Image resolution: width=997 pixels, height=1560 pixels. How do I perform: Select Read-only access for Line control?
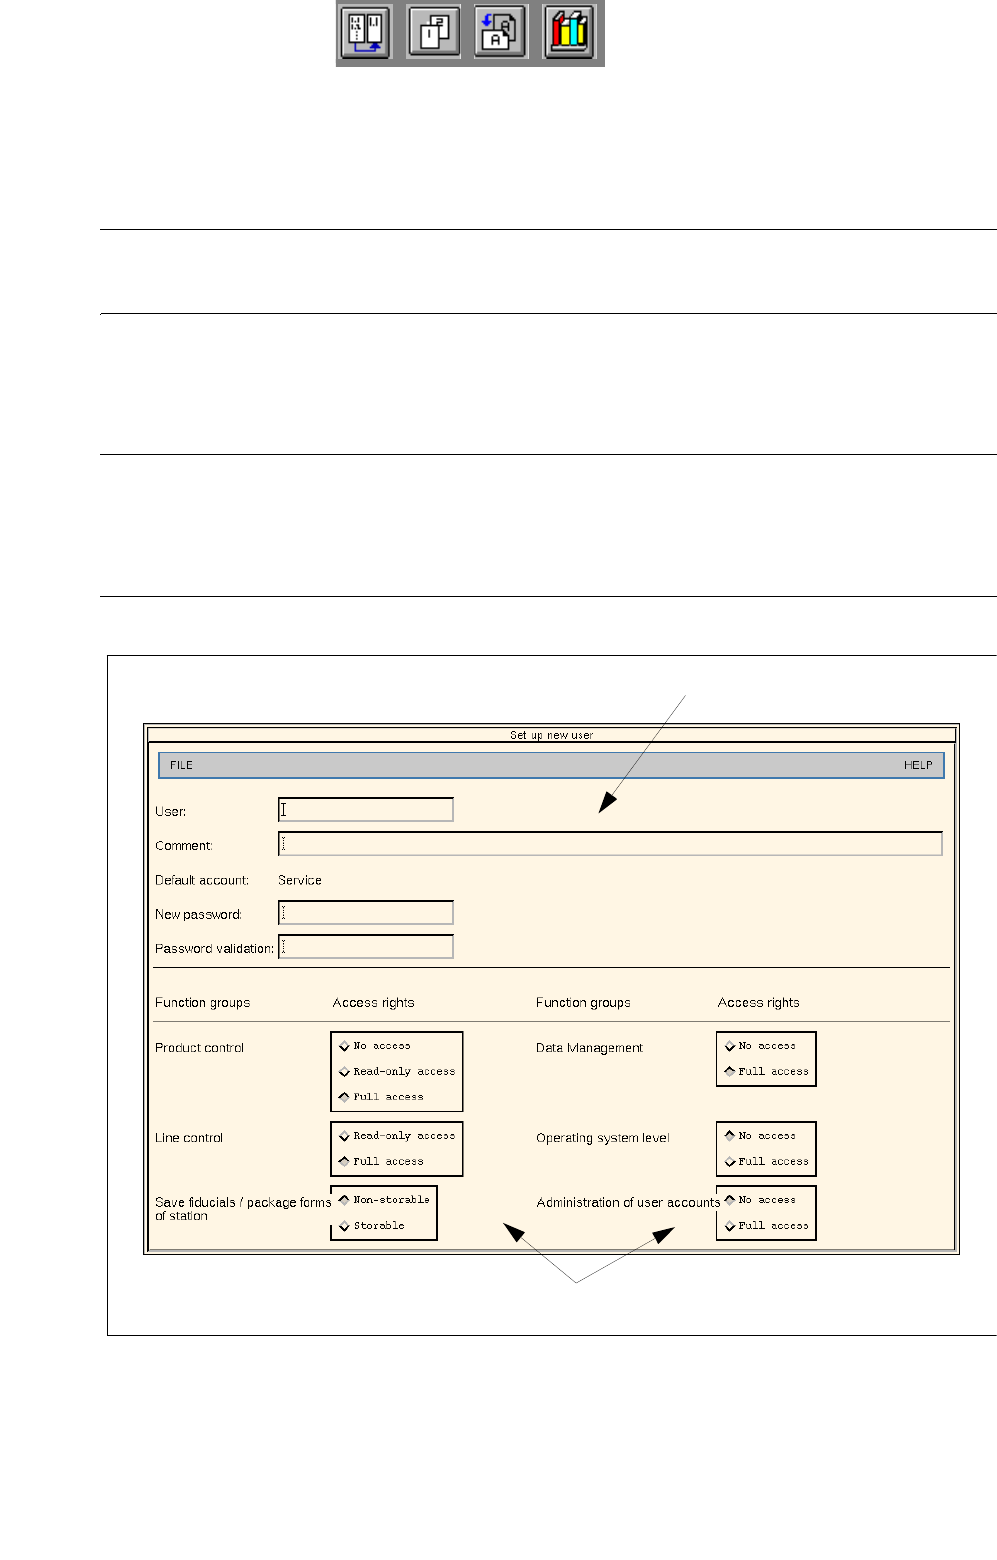pyautogui.click(x=397, y=1136)
